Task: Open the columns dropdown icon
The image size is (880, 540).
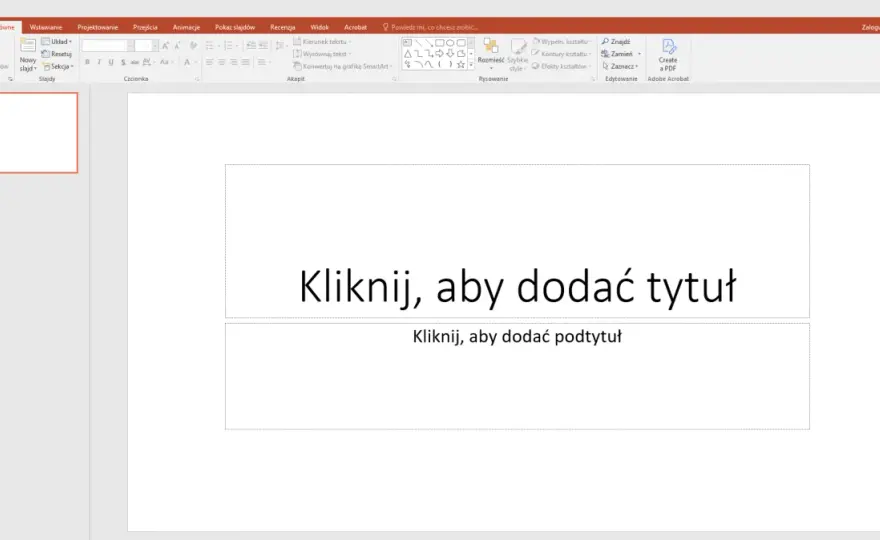Action: 263,62
